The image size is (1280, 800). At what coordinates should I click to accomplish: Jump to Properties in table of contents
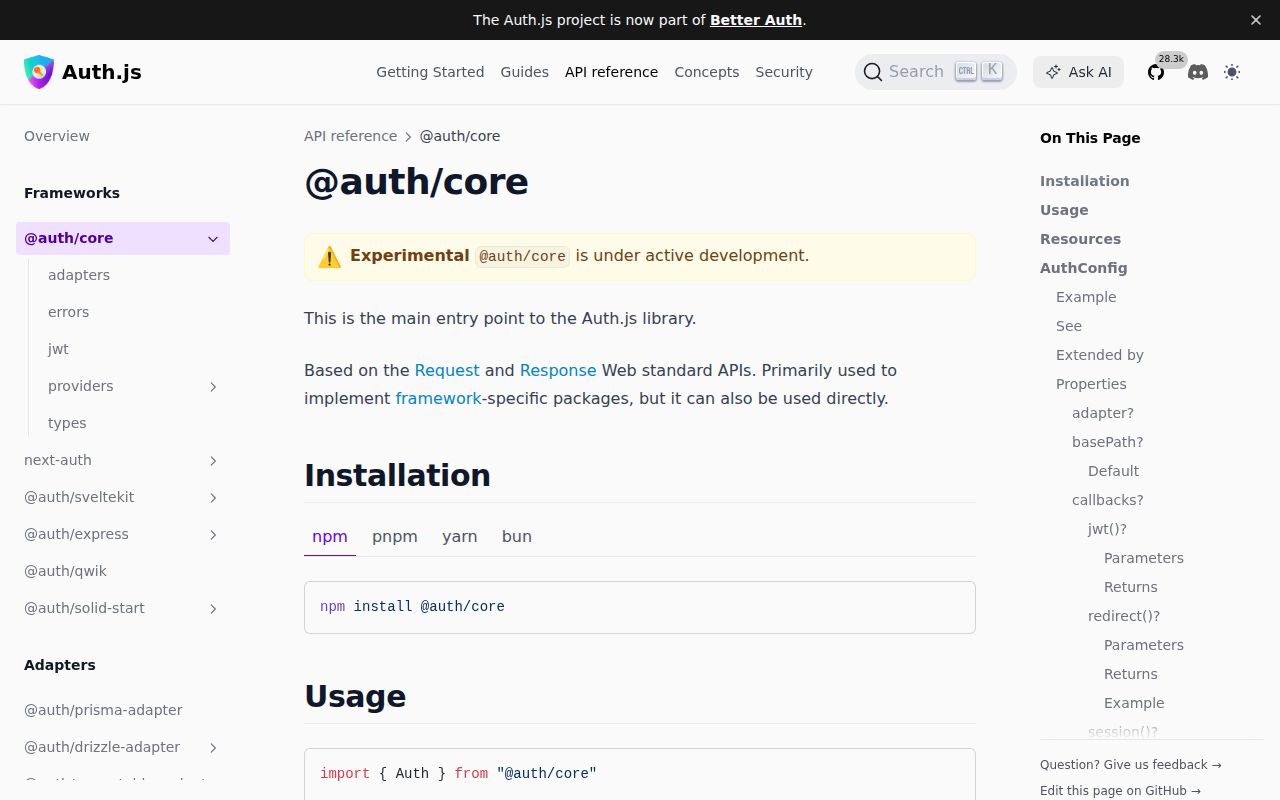click(1091, 384)
